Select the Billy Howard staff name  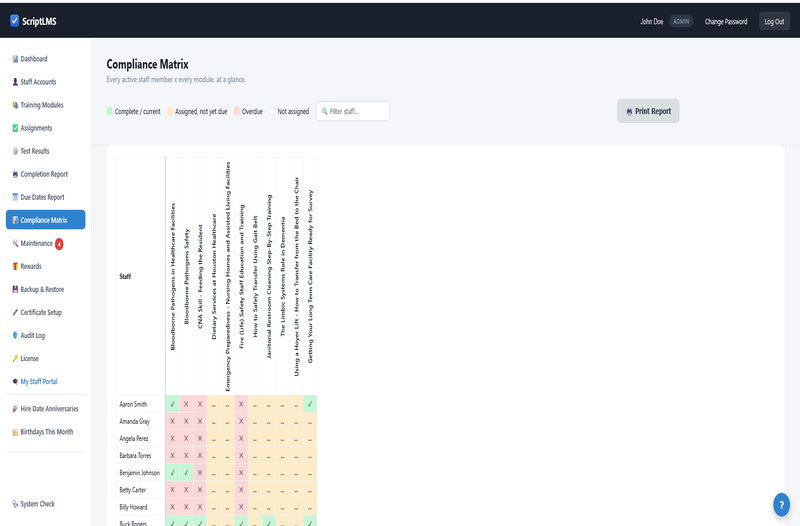tap(133, 507)
